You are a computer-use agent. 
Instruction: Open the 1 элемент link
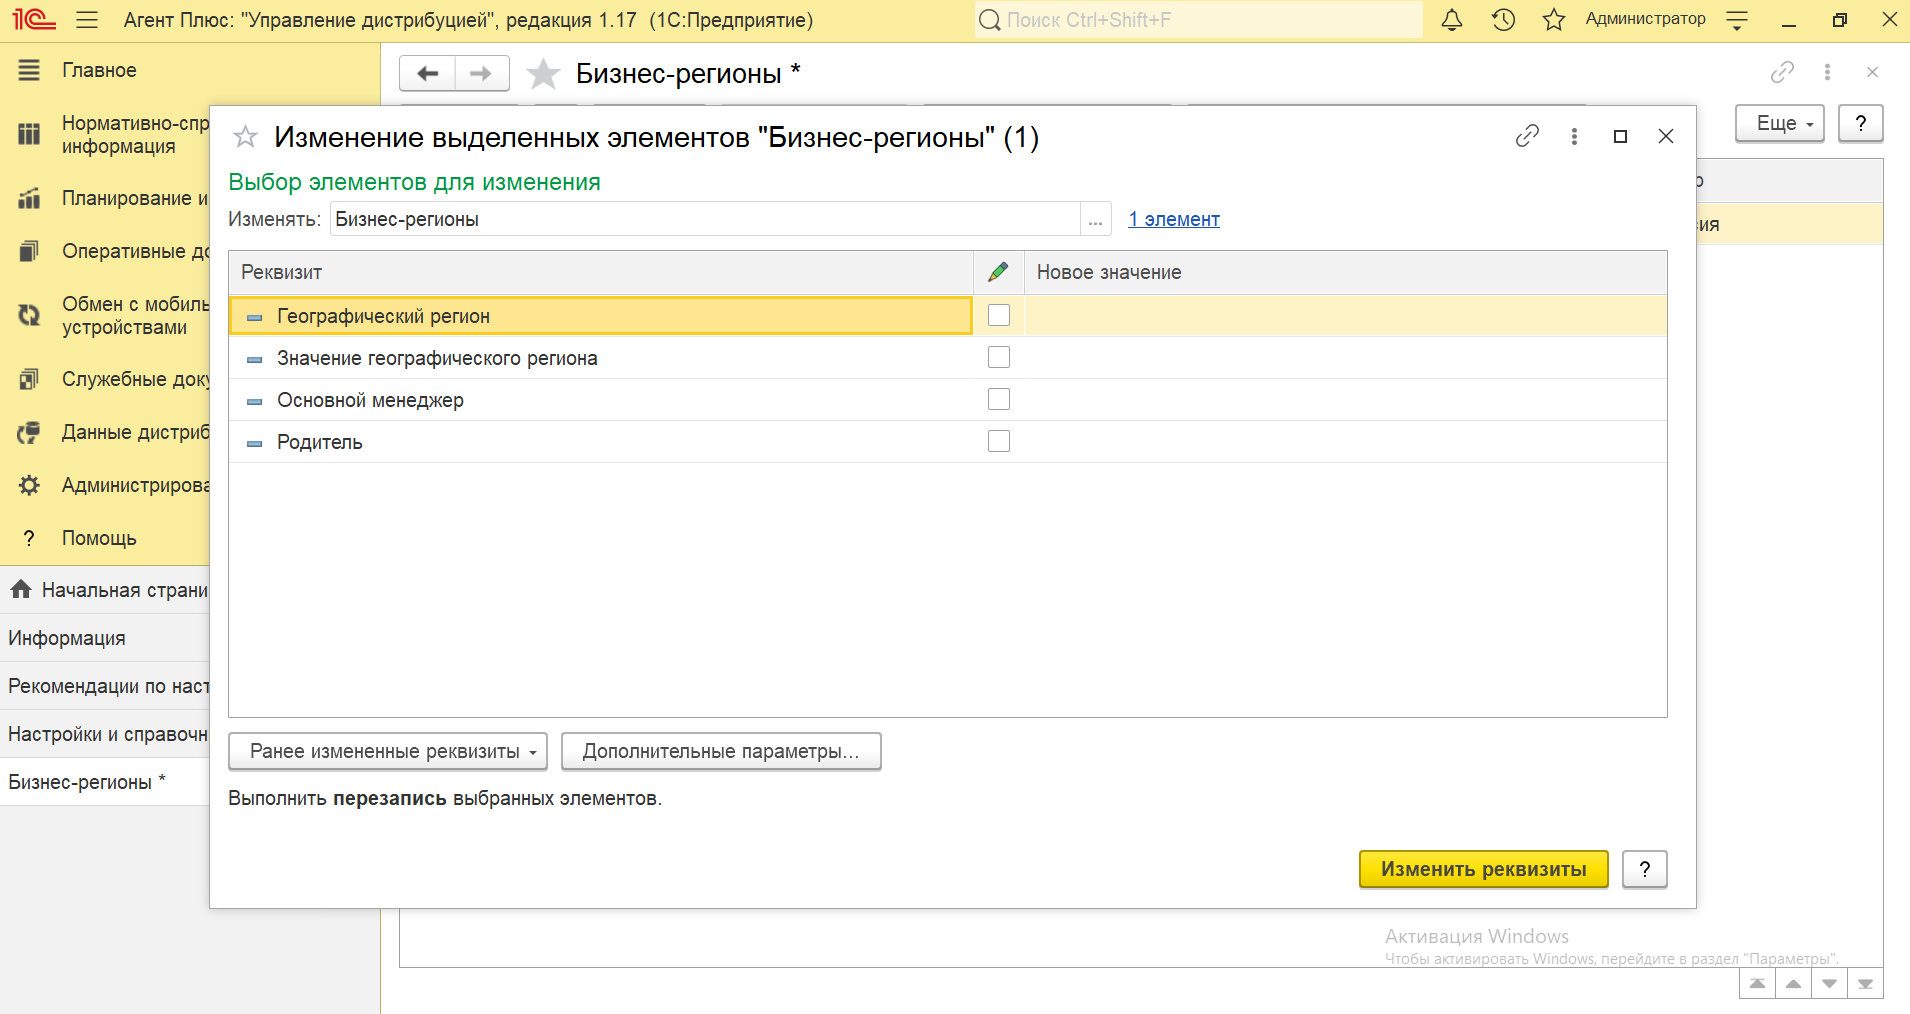coord(1174,219)
